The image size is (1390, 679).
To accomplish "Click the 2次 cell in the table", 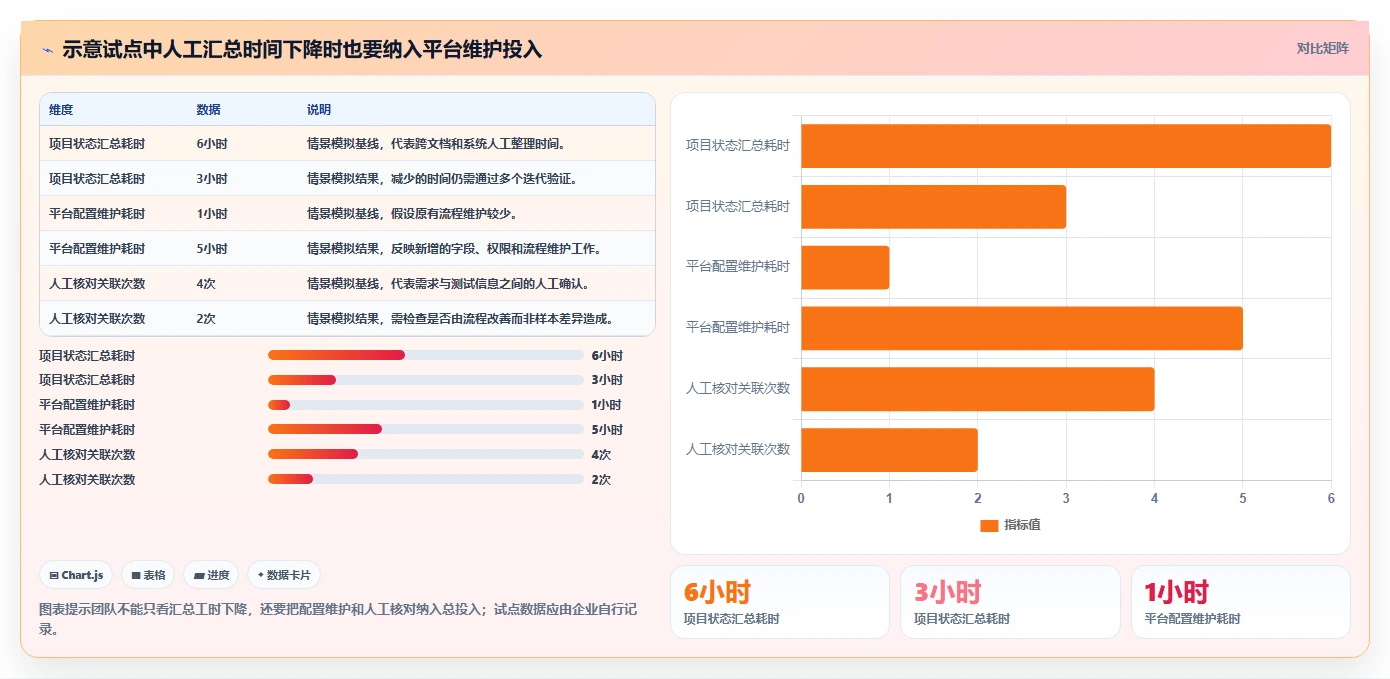I will [206, 319].
